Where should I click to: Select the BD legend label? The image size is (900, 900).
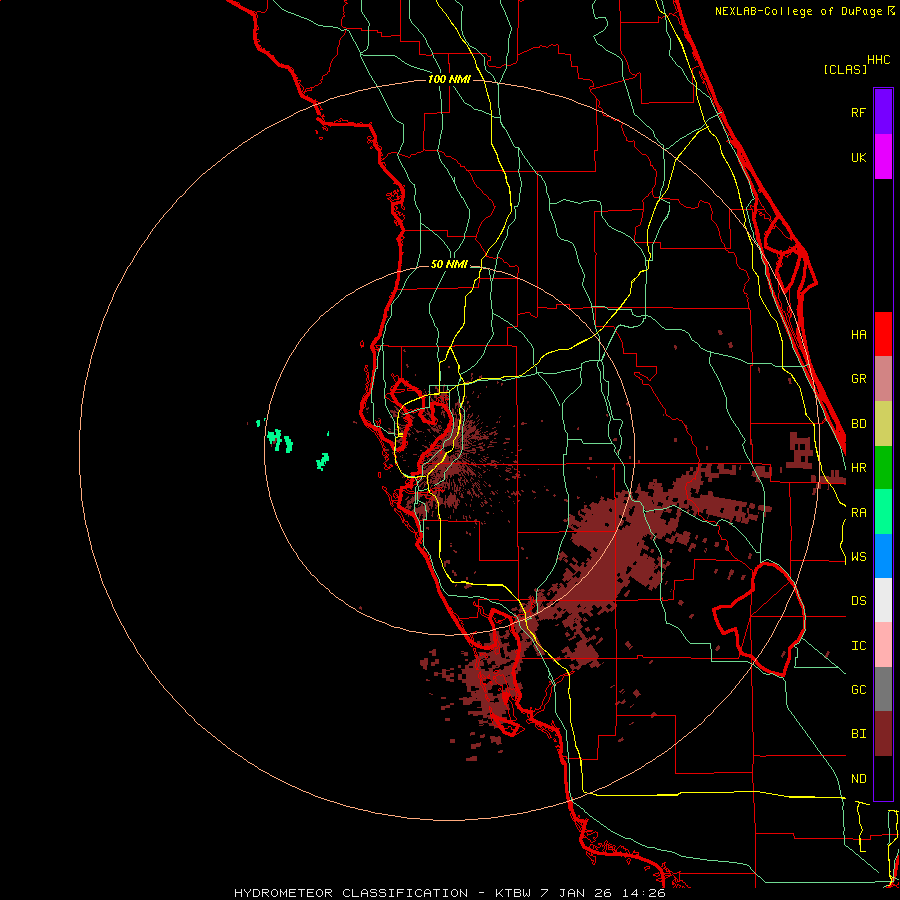[x=858, y=424]
